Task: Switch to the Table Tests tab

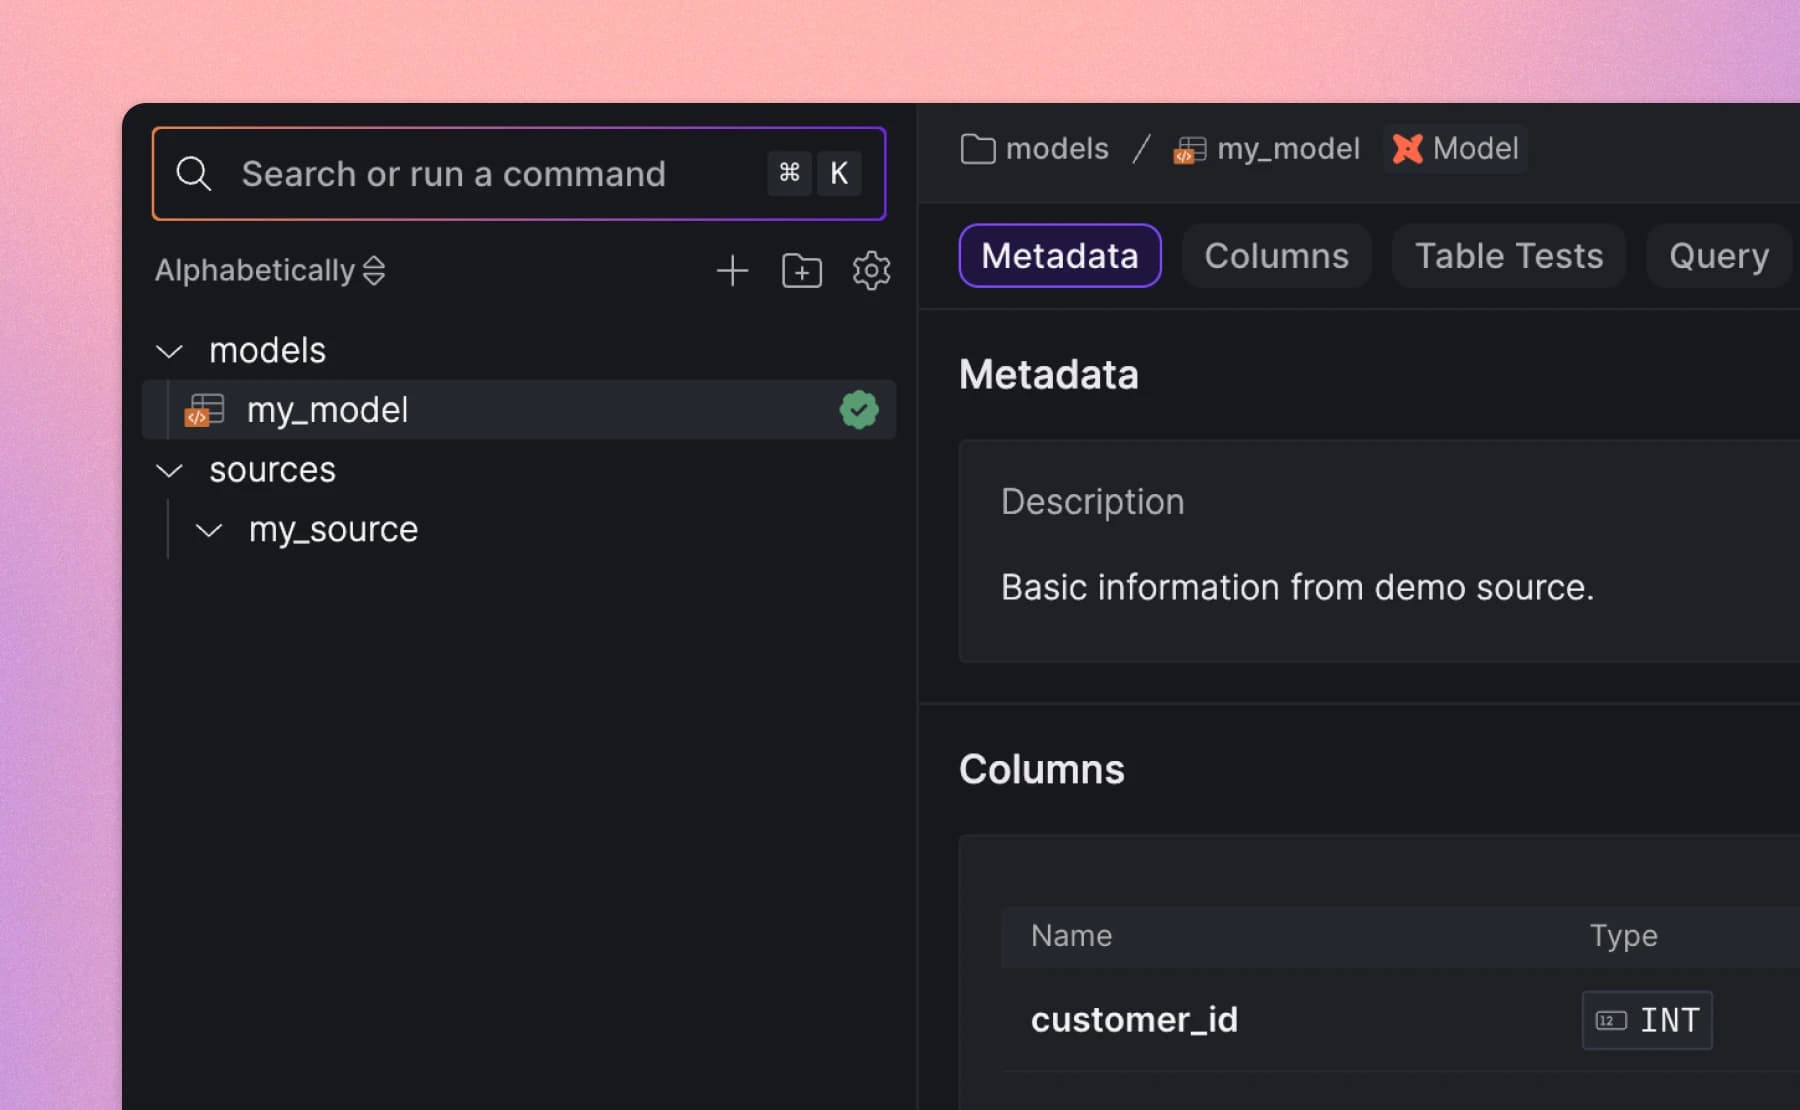Action: [x=1509, y=256]
